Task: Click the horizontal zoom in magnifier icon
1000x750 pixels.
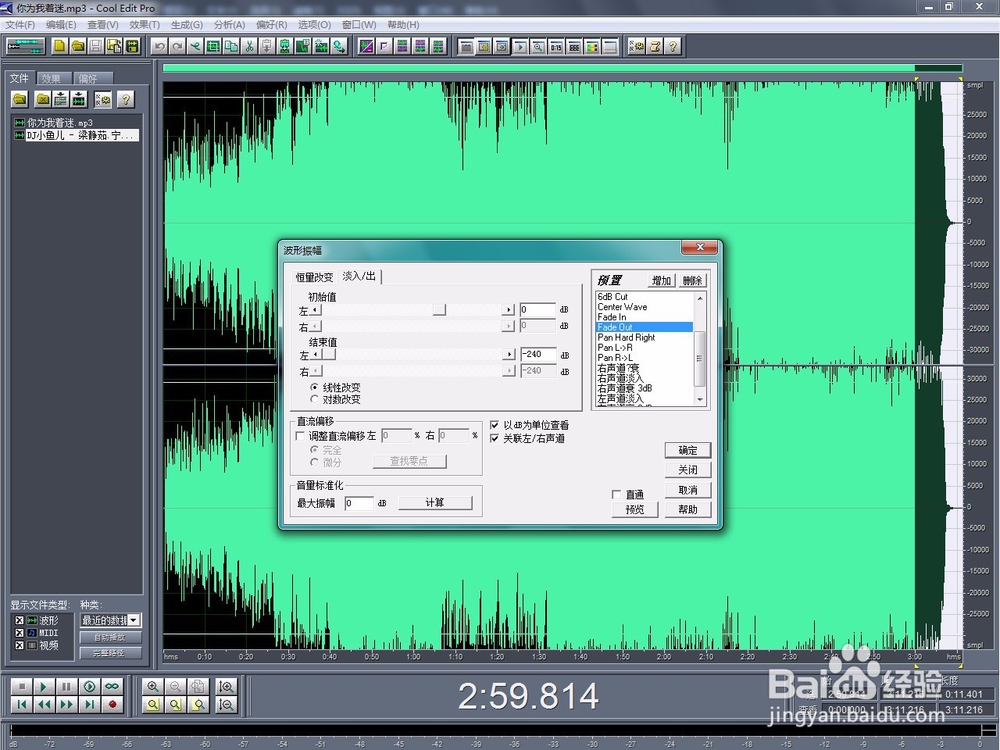Action: click(x=152, y=686)
